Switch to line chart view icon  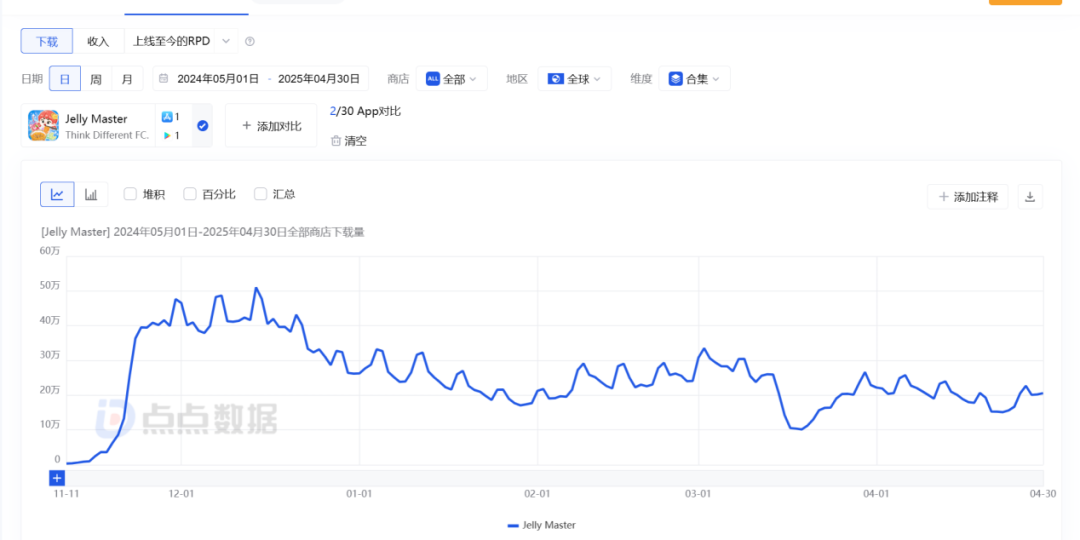pyautogui.click(x=57, y=194)
